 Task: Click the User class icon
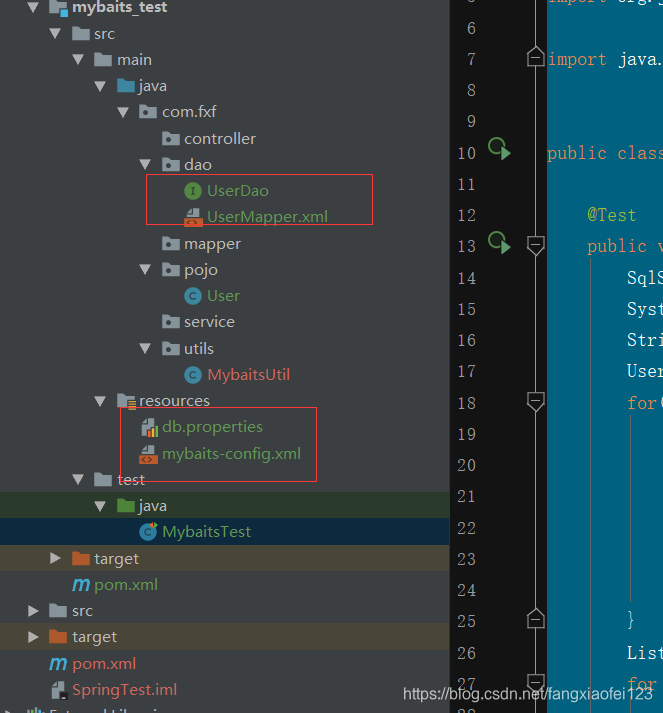(193, 296)
